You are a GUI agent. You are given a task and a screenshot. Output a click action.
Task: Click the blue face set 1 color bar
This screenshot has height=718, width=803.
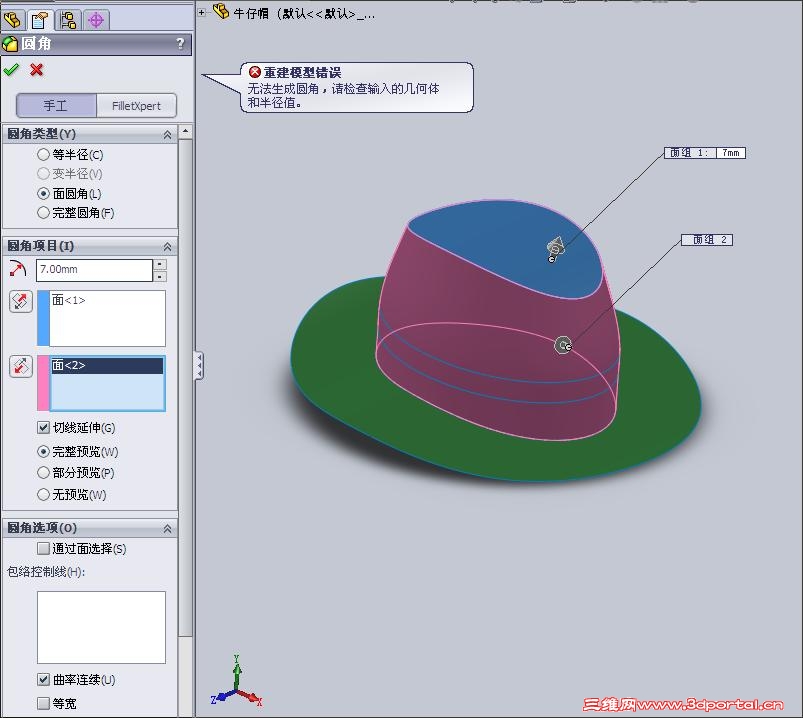pos(44,318)
